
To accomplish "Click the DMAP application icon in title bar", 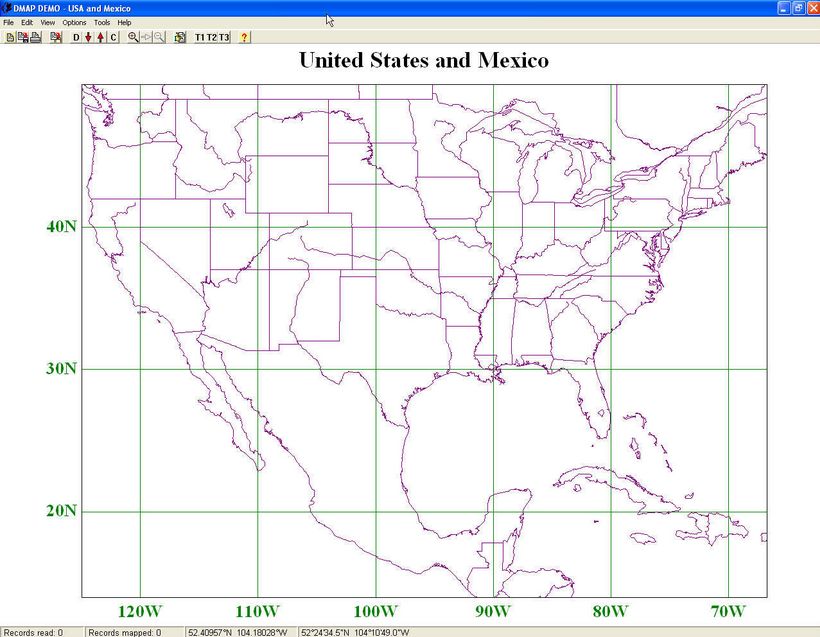I will (x=7, y=8).
